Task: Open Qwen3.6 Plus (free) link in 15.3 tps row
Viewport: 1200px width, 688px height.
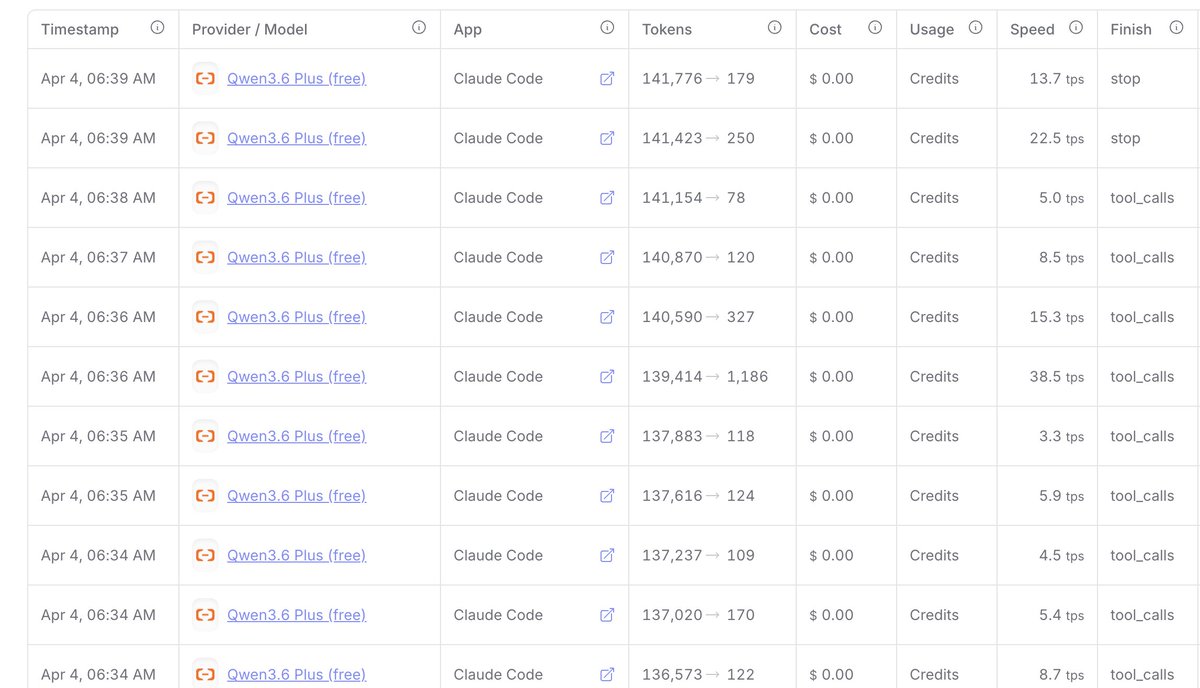Action: [x=296, y=317]
